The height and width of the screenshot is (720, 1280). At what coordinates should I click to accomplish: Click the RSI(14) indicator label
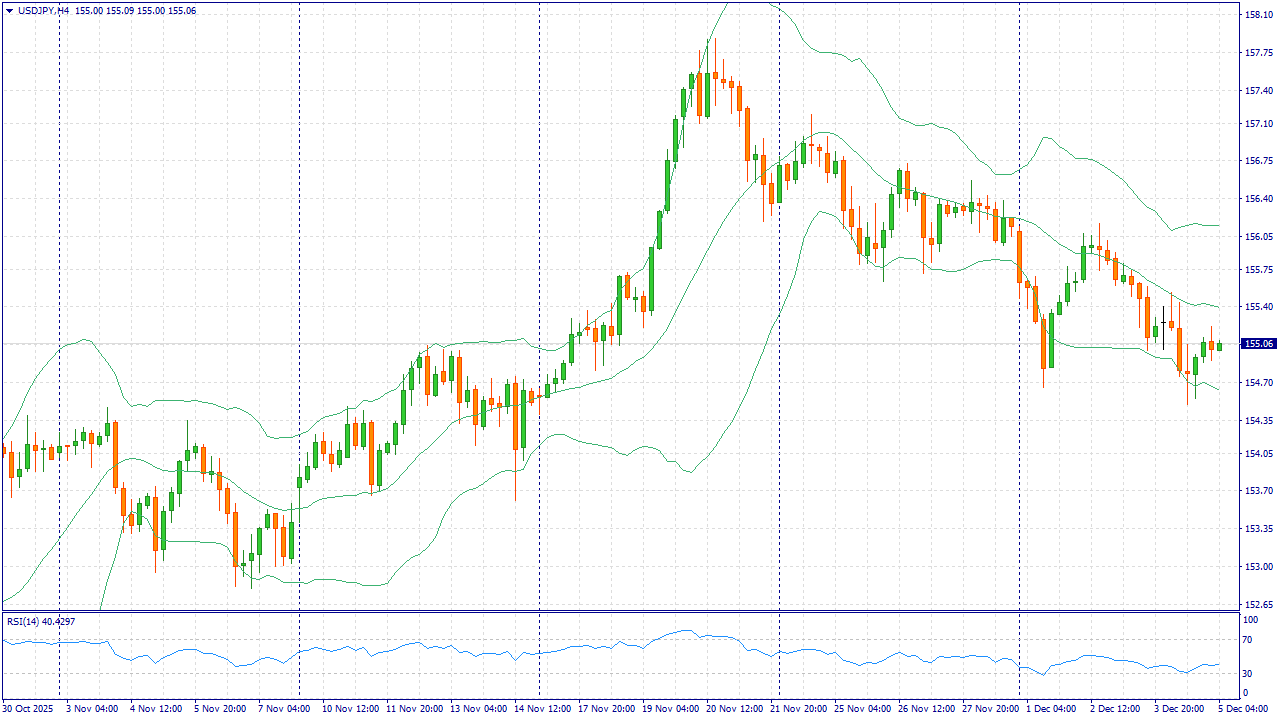click(x=40, y=621)
